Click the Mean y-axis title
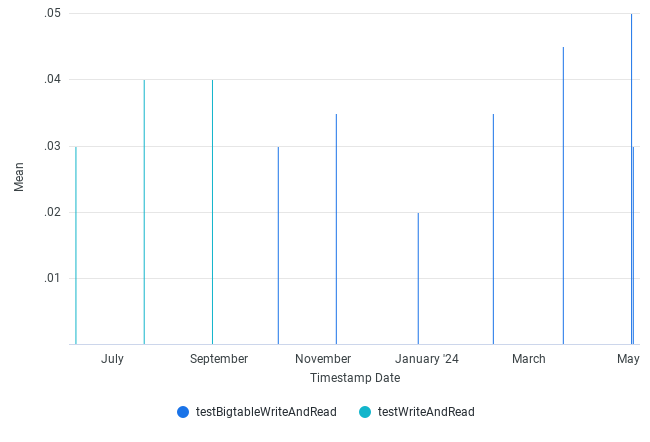 [19, 179]
